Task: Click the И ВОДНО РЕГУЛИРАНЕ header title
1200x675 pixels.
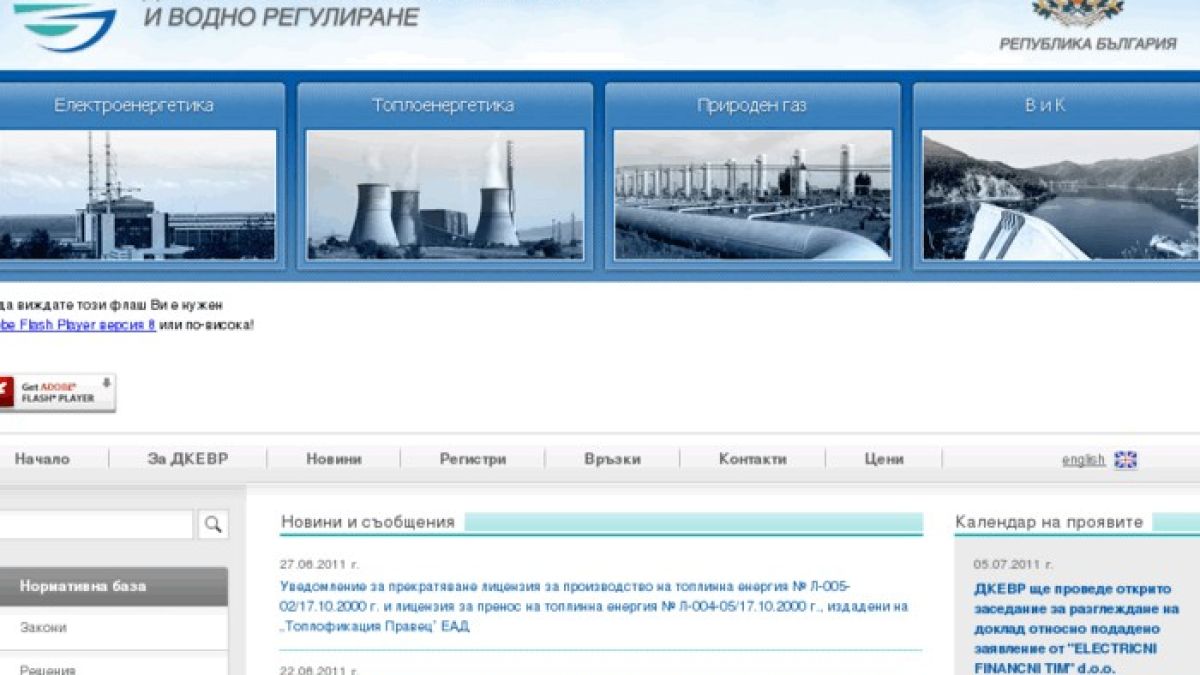Action: coord(281,17)
